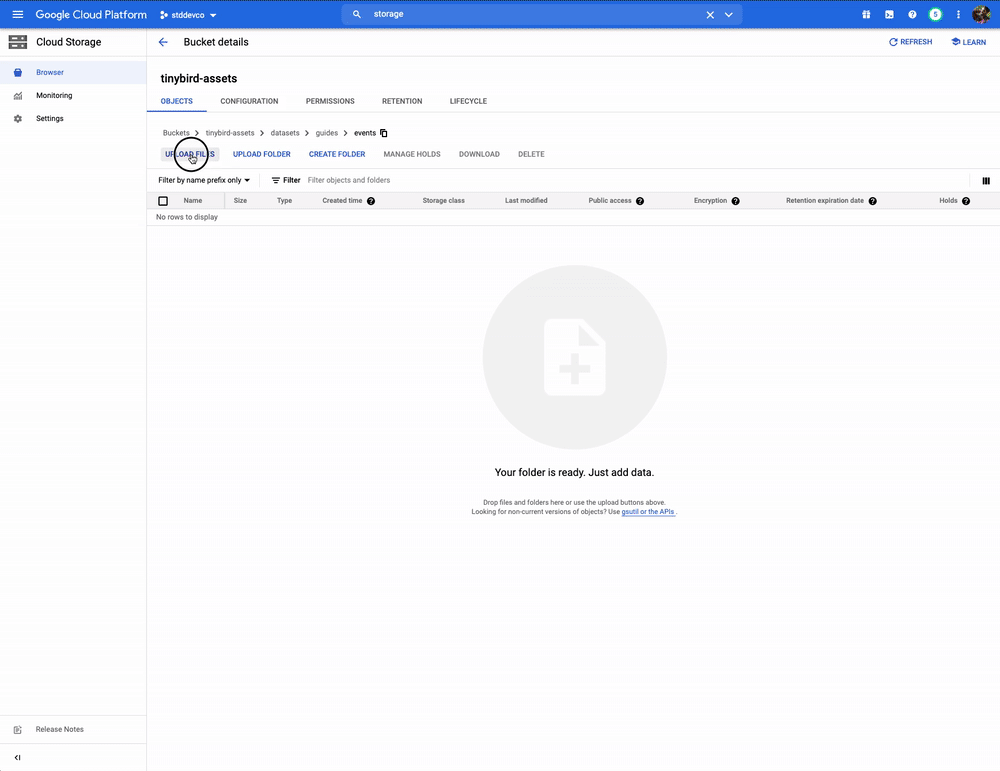The height and width of the screenshot is (771, 1000).
Task: Sort by the Size column header
Action: (240, 201)
